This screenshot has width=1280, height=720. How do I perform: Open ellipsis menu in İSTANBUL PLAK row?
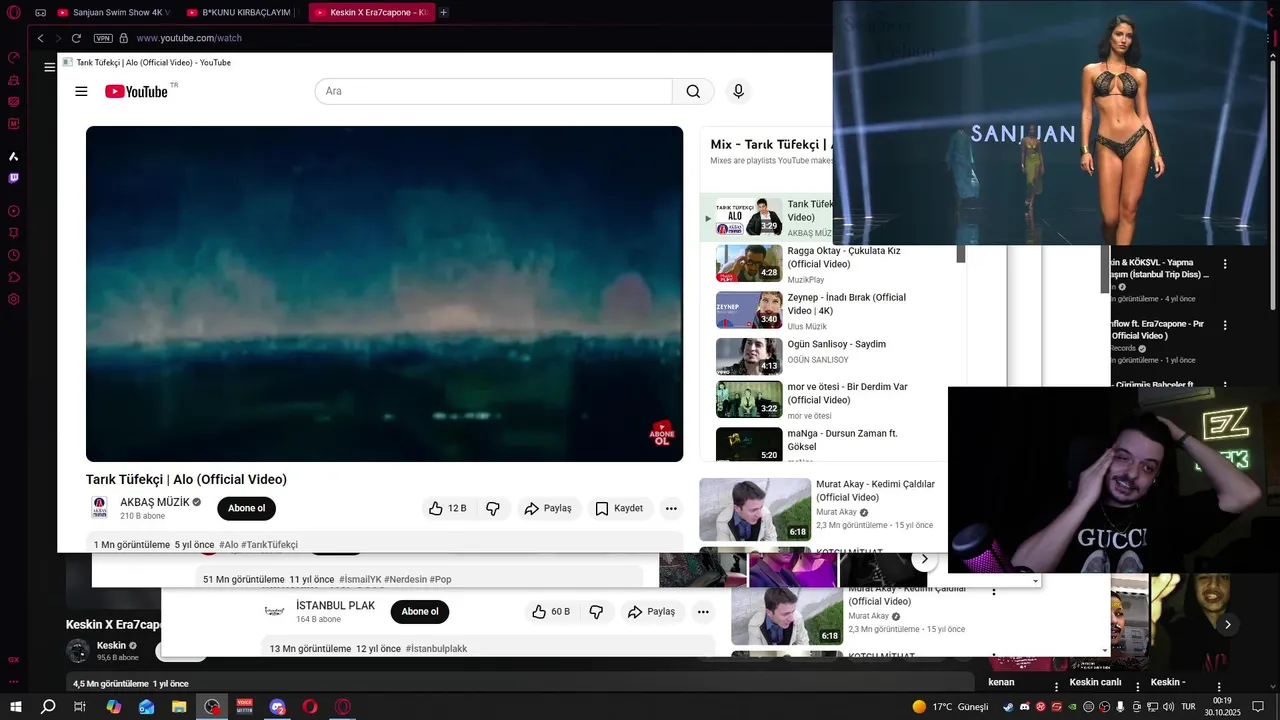pos(703,612)
